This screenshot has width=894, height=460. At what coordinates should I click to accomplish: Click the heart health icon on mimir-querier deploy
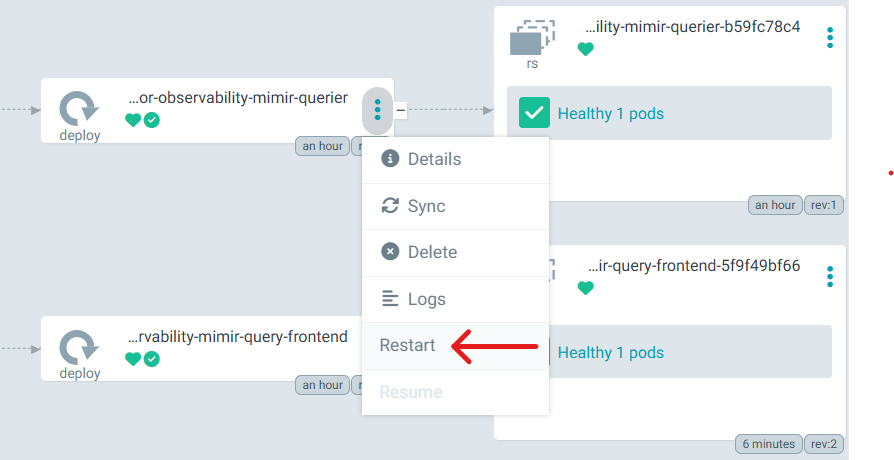(133, 120)
